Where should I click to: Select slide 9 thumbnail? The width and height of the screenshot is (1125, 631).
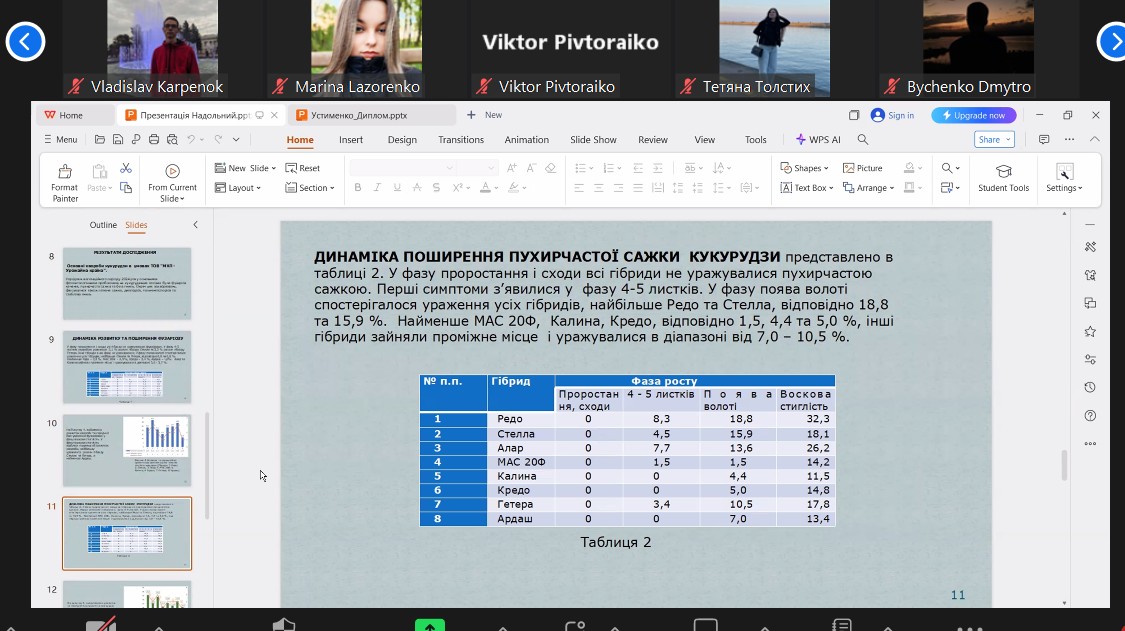(127, 367)
